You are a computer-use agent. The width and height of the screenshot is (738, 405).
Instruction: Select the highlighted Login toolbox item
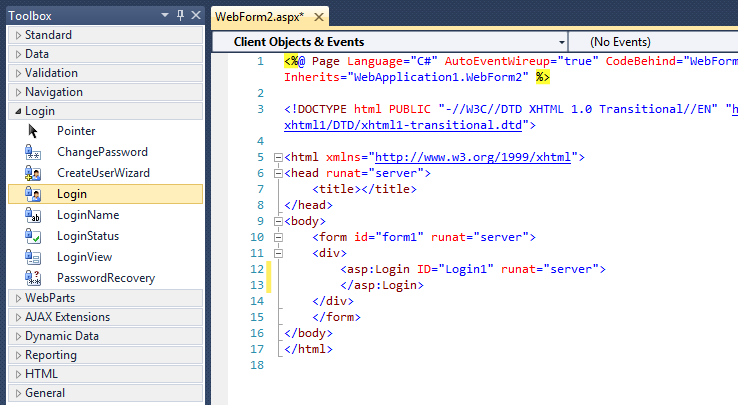(x=105, y=194)
